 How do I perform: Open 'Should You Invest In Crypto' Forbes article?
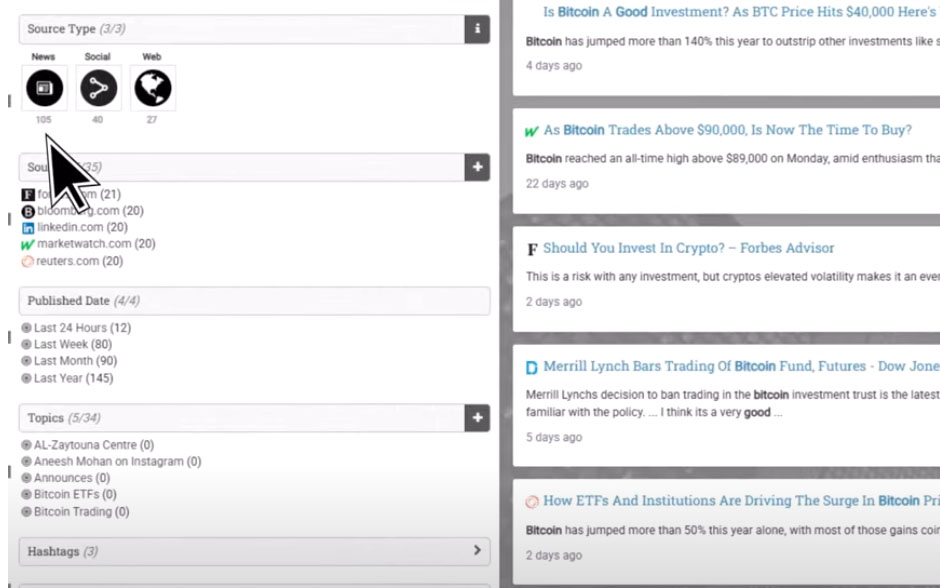point(688,248)
